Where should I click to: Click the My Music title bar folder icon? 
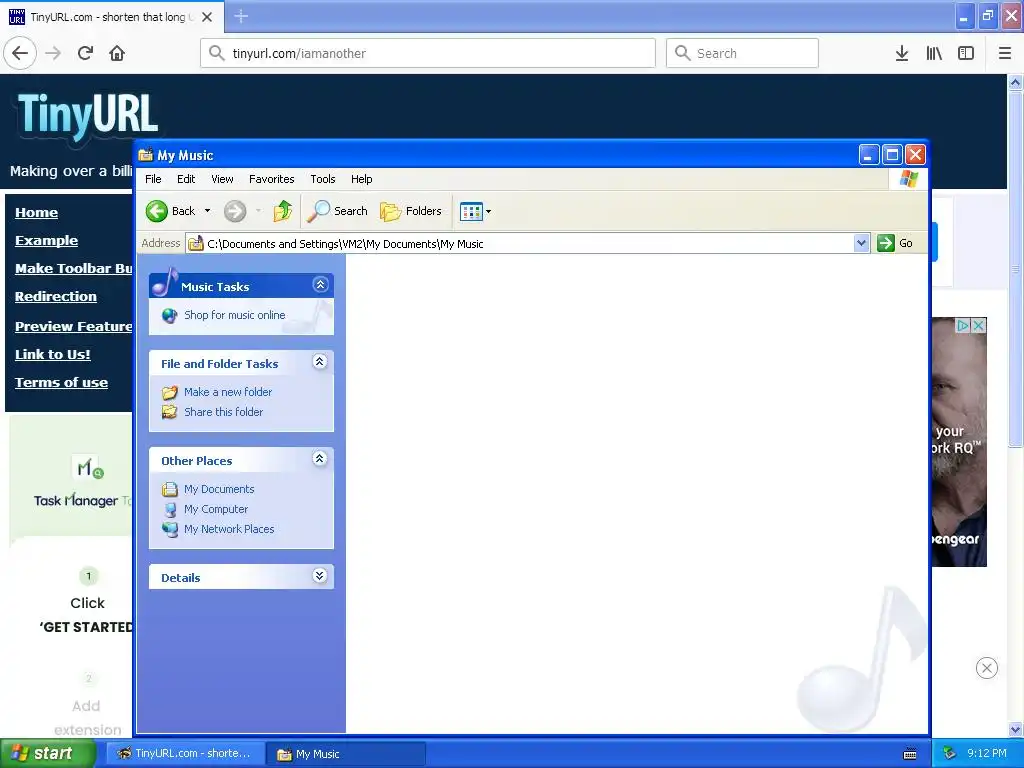[x=146, y=155]
